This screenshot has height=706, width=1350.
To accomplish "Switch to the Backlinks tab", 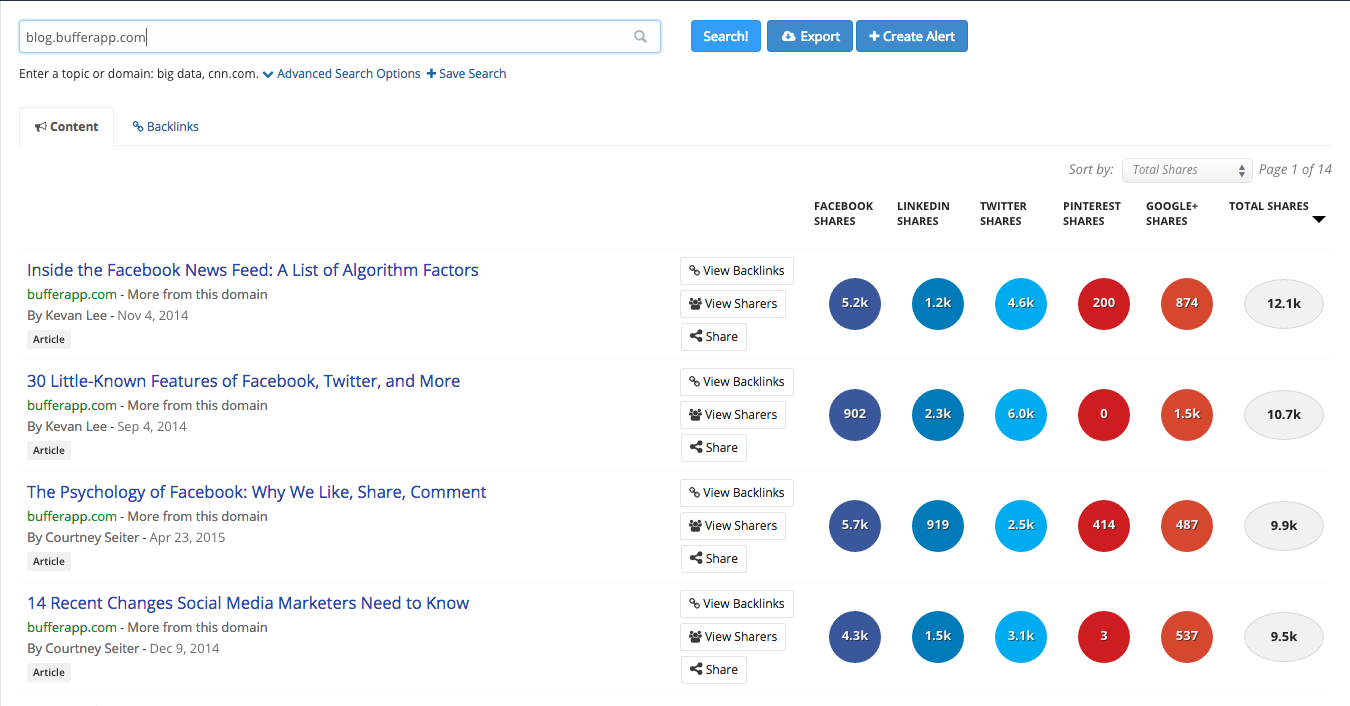I will (166, 127).
